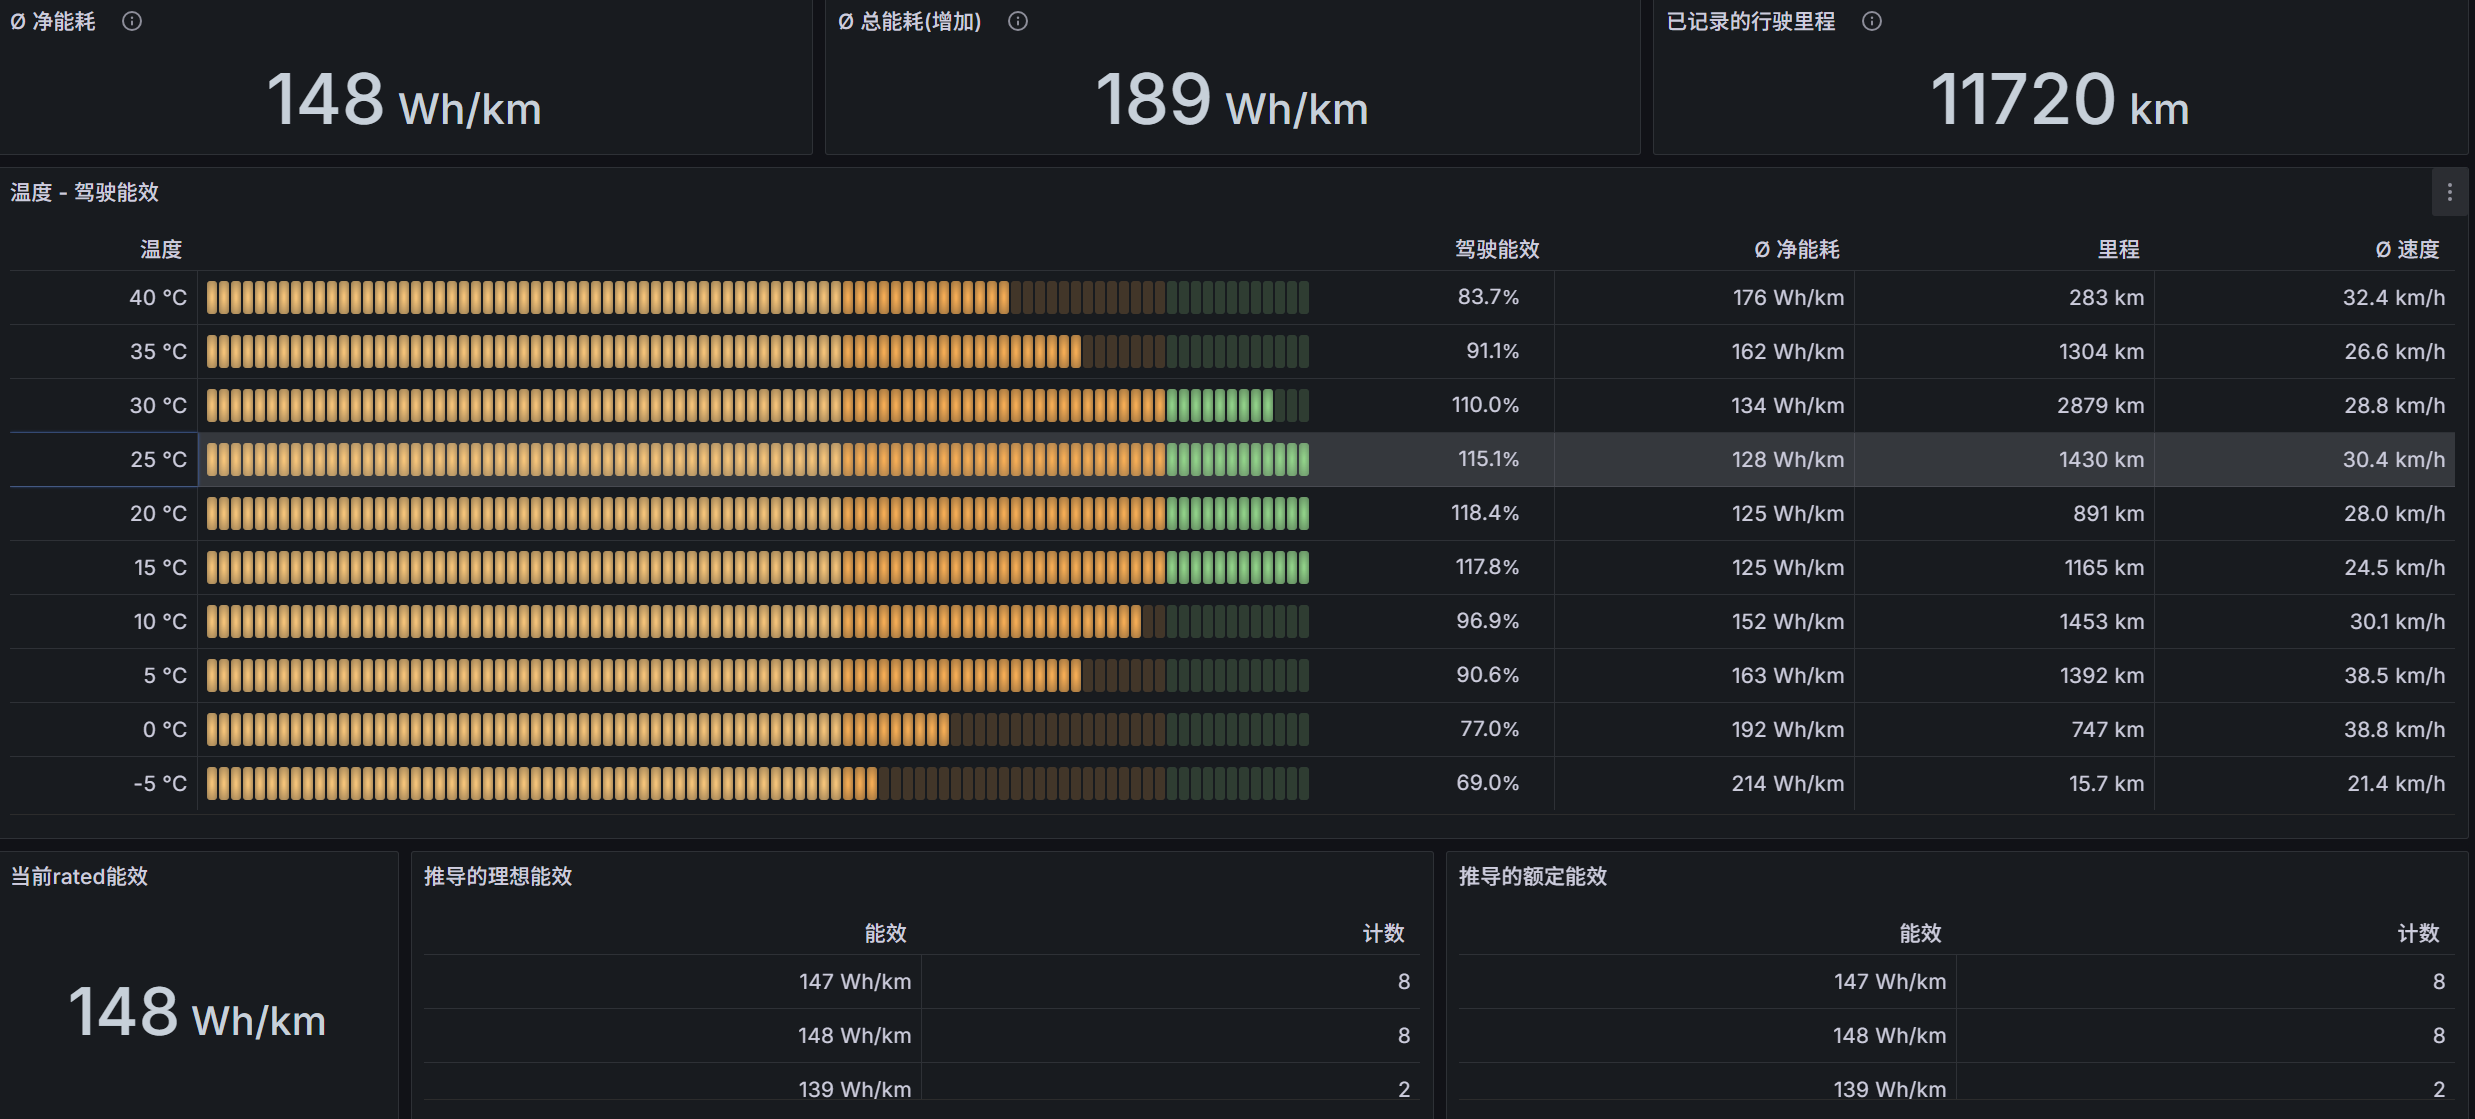Click the 40 °C efficiency gauge bar
The image size is (2475, 1119).
[x=757, y=297]
